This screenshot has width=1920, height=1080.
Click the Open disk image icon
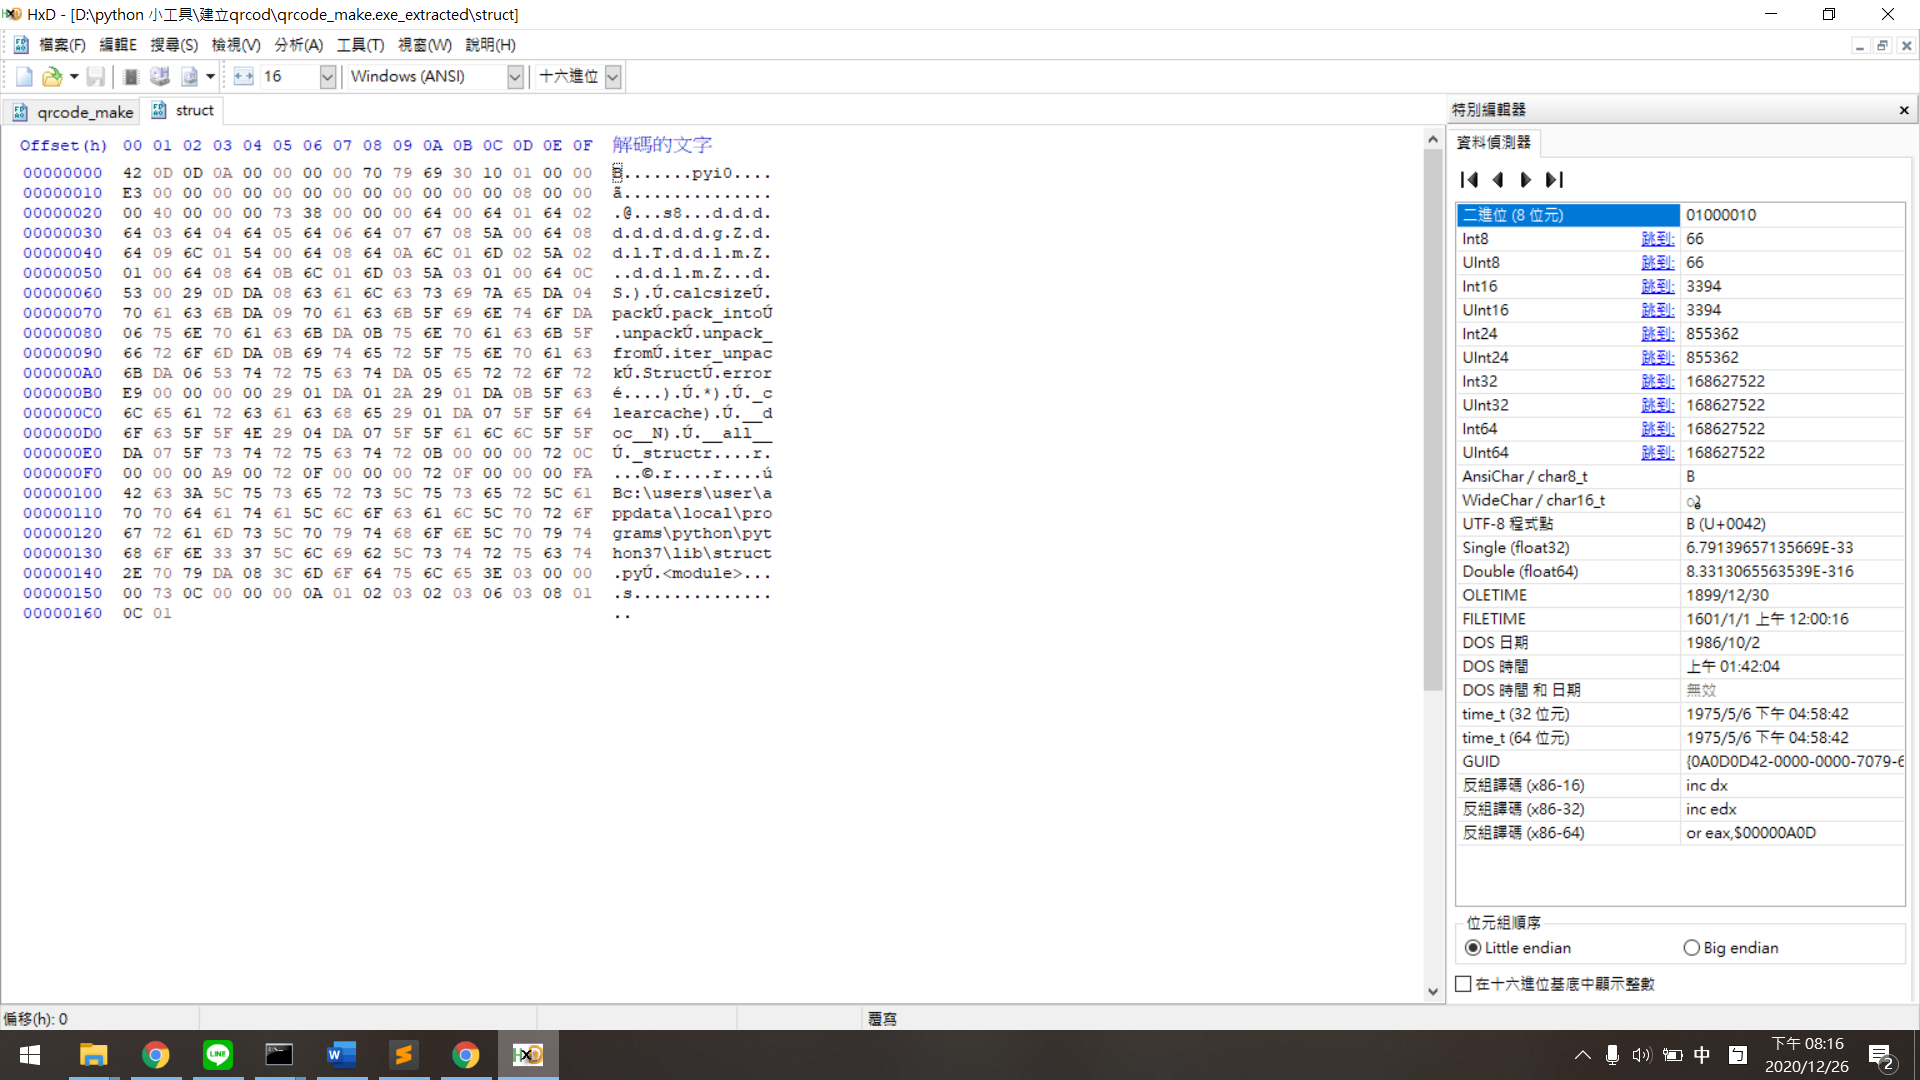(189, 77)
